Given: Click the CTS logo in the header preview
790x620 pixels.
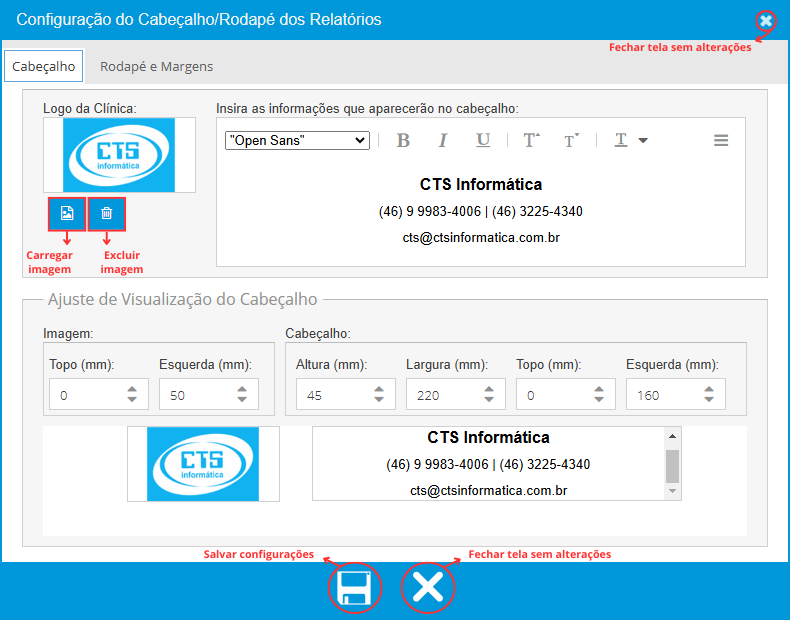Looking at the screenshot, I should 203,464.
